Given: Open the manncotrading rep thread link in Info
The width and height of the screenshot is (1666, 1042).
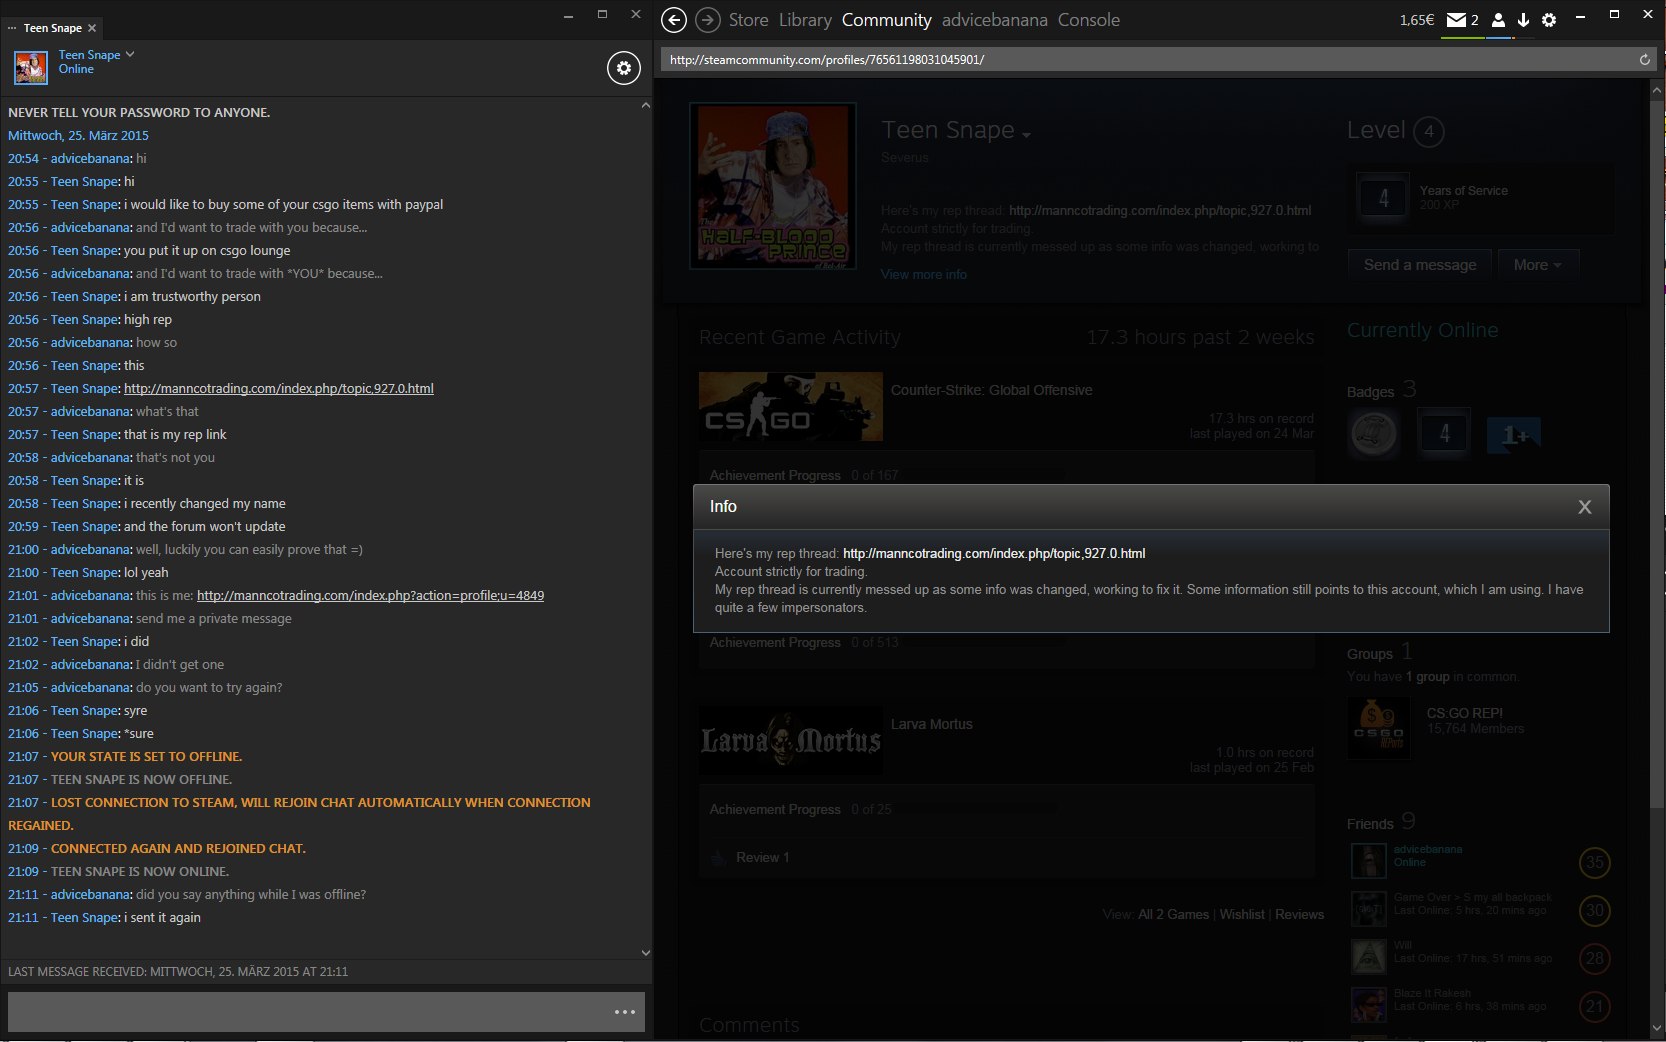Looking at the screenshot, I should (x=994, y=553).
